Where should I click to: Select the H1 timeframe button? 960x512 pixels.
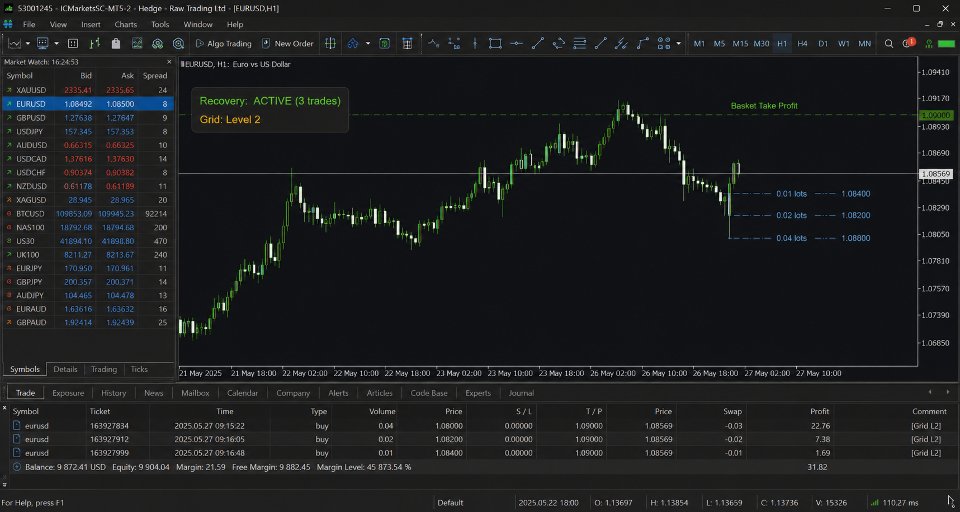coord(782,43)
